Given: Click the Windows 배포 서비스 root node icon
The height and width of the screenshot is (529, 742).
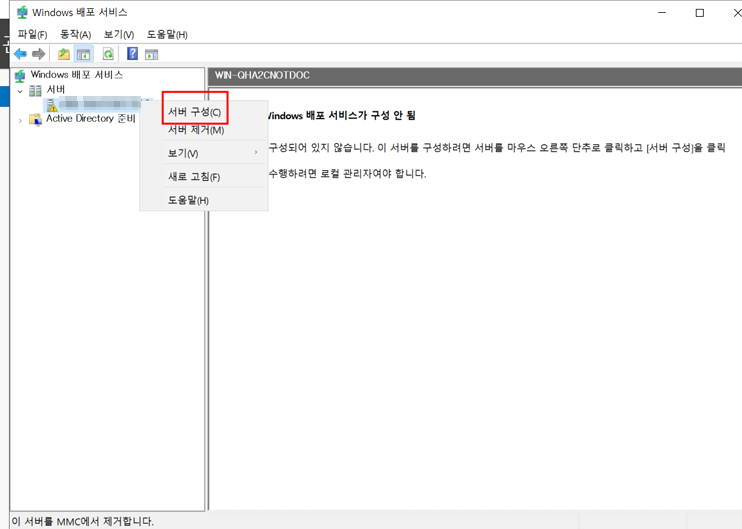Looking at the screenshot, I should pyautogui.click(x=20, y=75).
